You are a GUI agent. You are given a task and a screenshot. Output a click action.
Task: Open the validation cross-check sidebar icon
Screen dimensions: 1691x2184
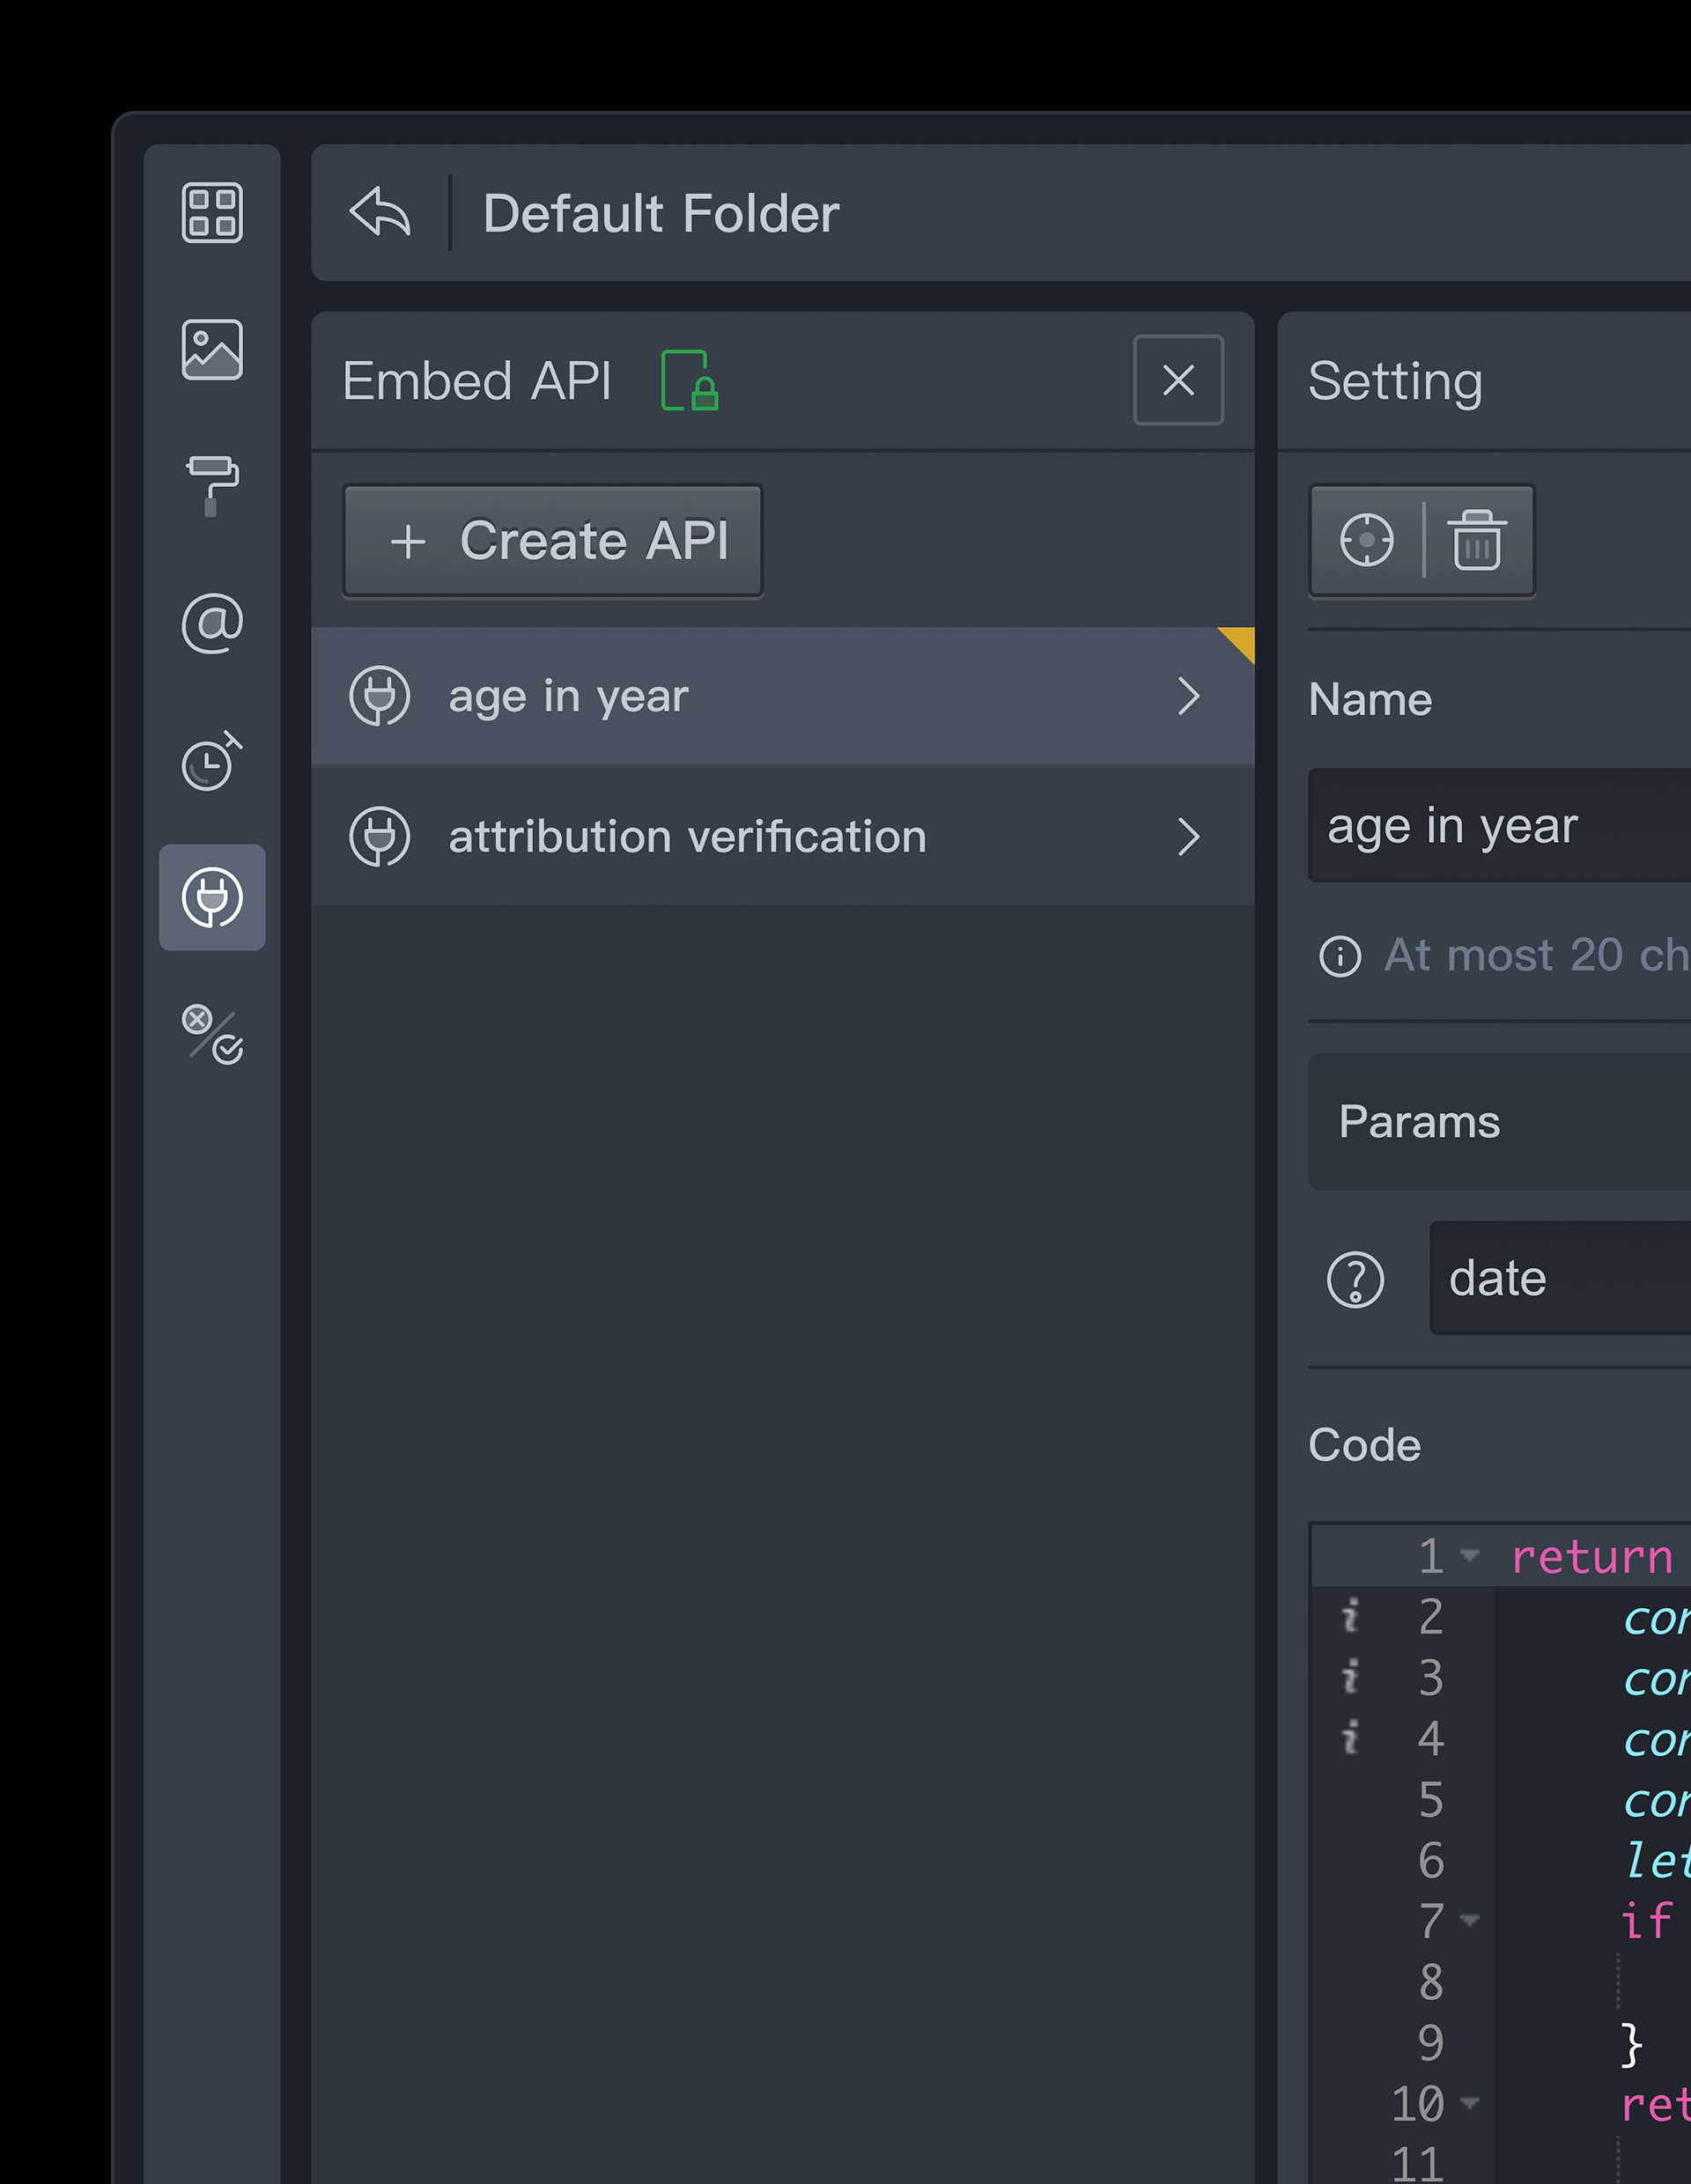[x=212, y=1034]
